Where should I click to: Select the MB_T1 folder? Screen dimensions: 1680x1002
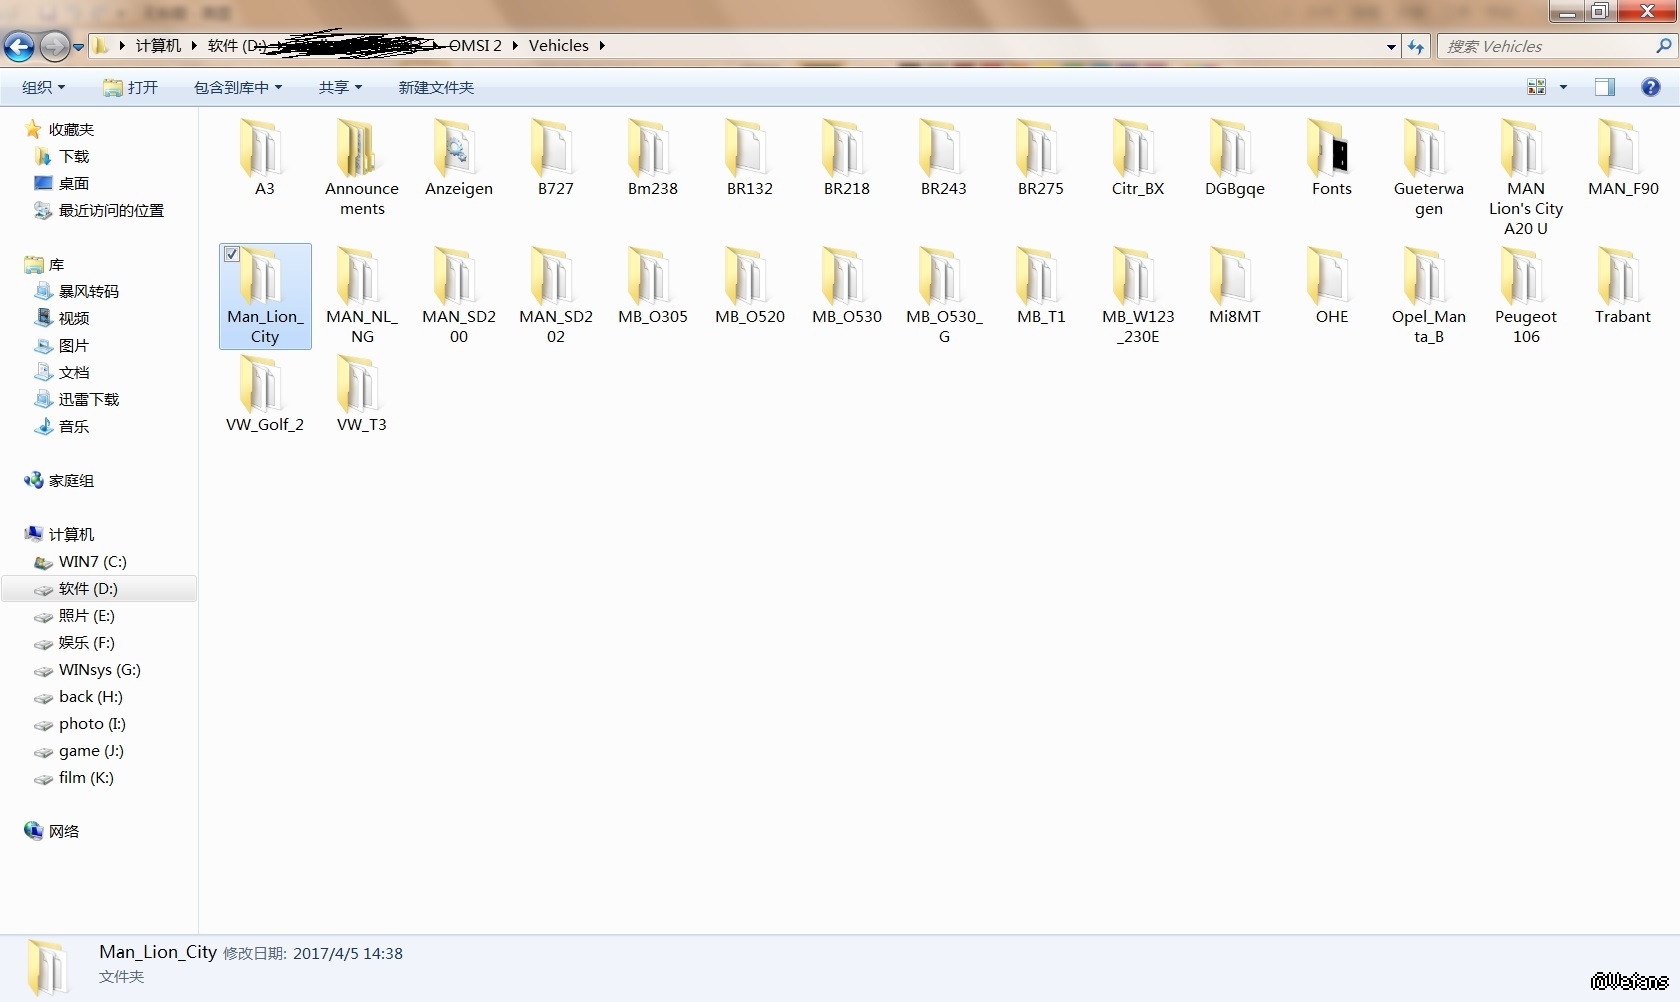click(1040, 286)
